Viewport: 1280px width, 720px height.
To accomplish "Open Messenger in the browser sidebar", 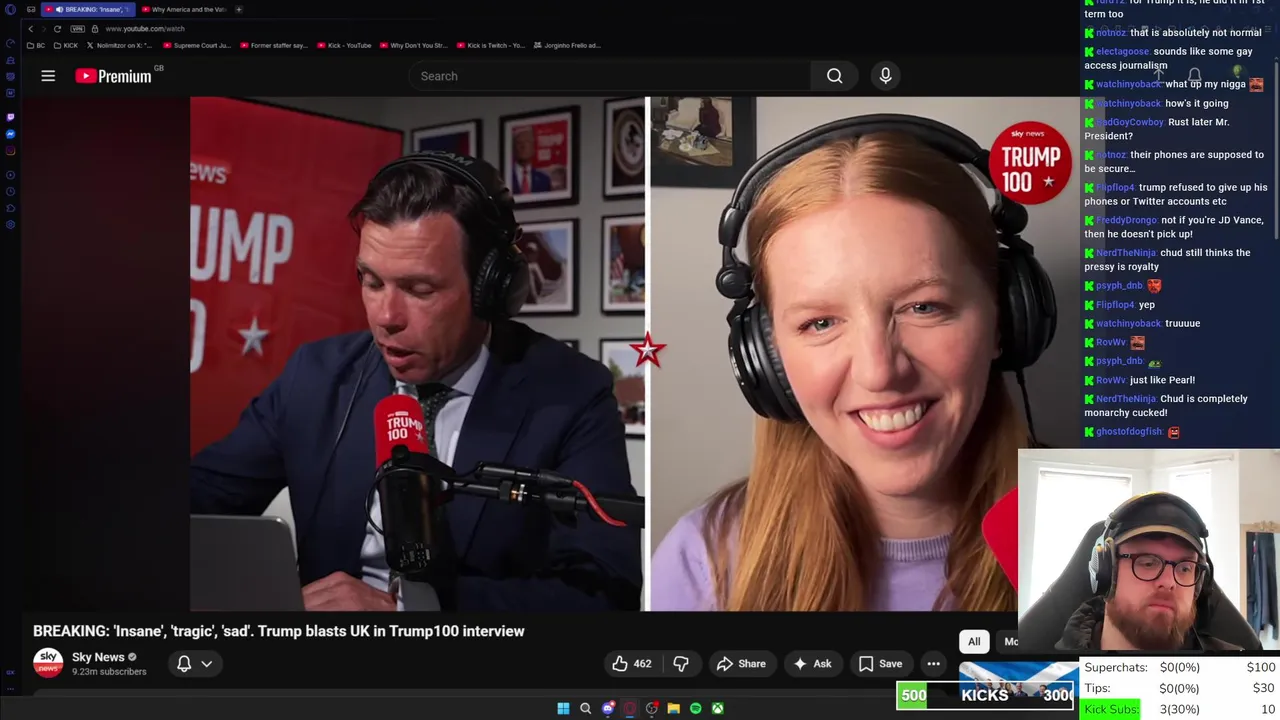I will pyautogui.click(x=10, y=134).
